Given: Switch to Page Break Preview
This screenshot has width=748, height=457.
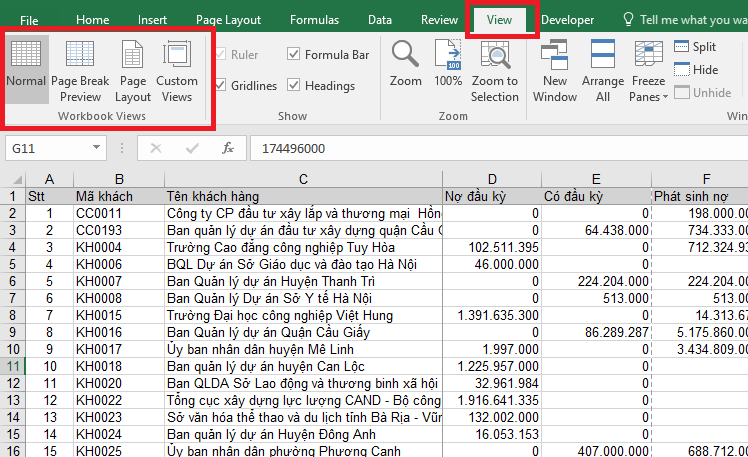Looking at the screenshot, I should (80, 70).
